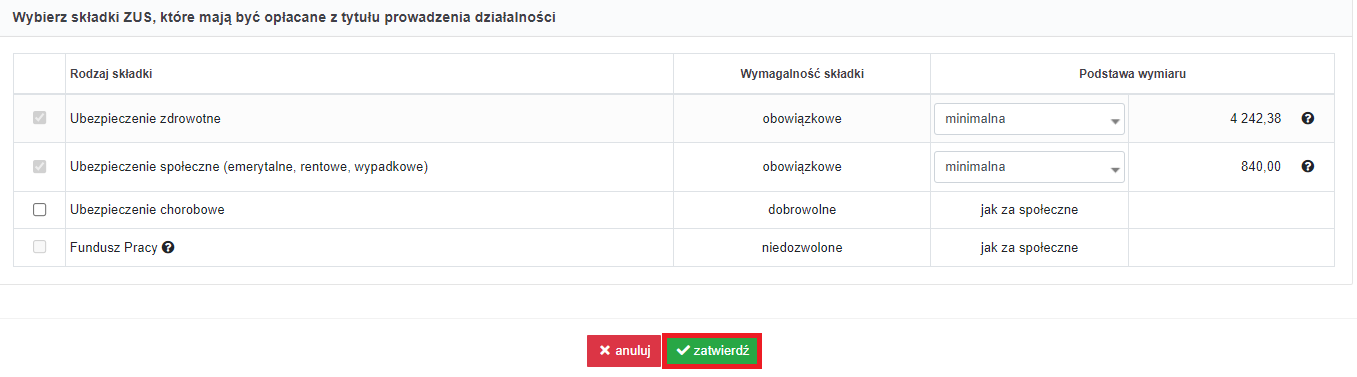Toggle Ubezpieczenie społeczne checkbox
The image size is (1357, 377).
pos(40,167)
